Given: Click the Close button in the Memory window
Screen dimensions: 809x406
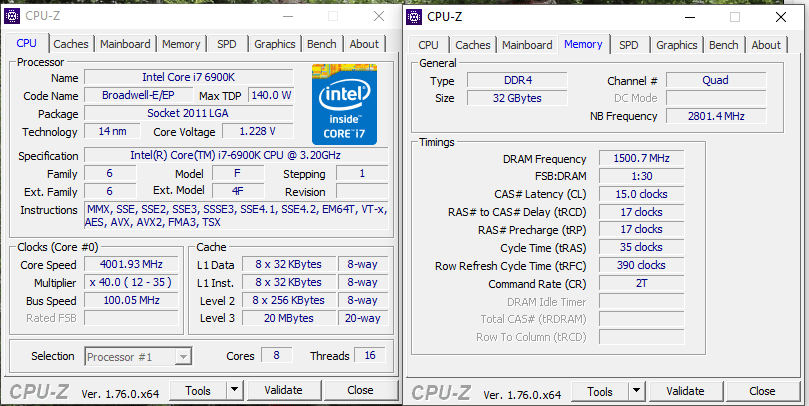Looking at the screenshot, I should [x=762, y=392].
